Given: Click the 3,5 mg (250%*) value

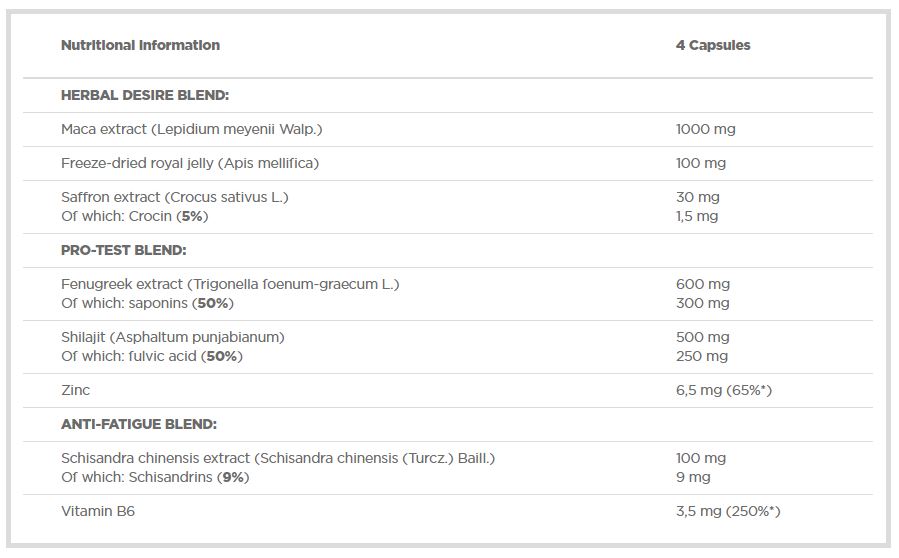Looking at the screenshot, I should pos(728,511).
